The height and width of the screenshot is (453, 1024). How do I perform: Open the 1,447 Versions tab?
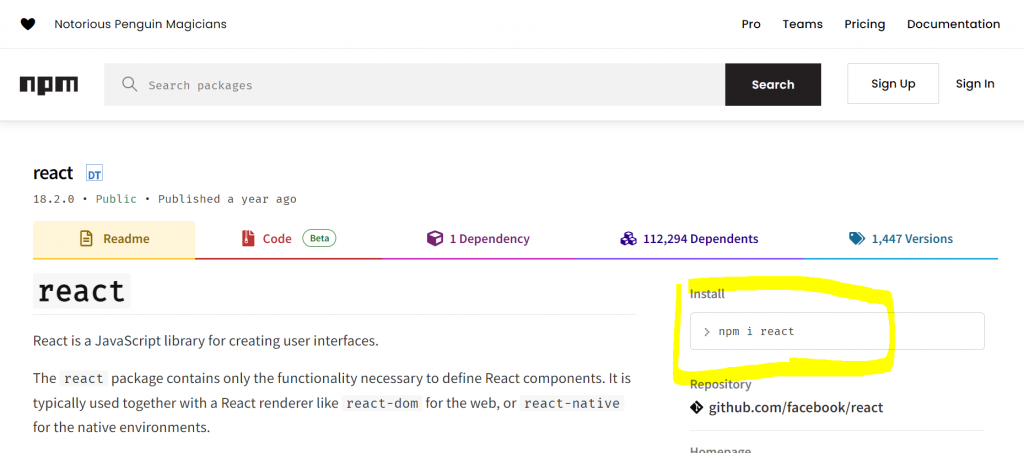[911, 239]
